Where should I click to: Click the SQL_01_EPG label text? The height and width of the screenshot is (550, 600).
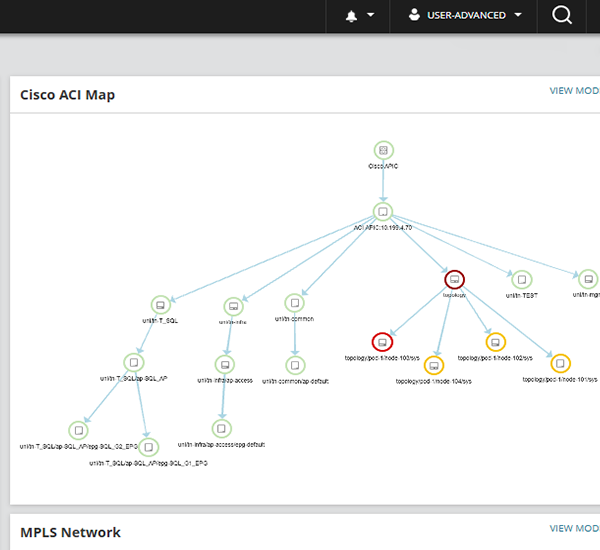(148, 463)
